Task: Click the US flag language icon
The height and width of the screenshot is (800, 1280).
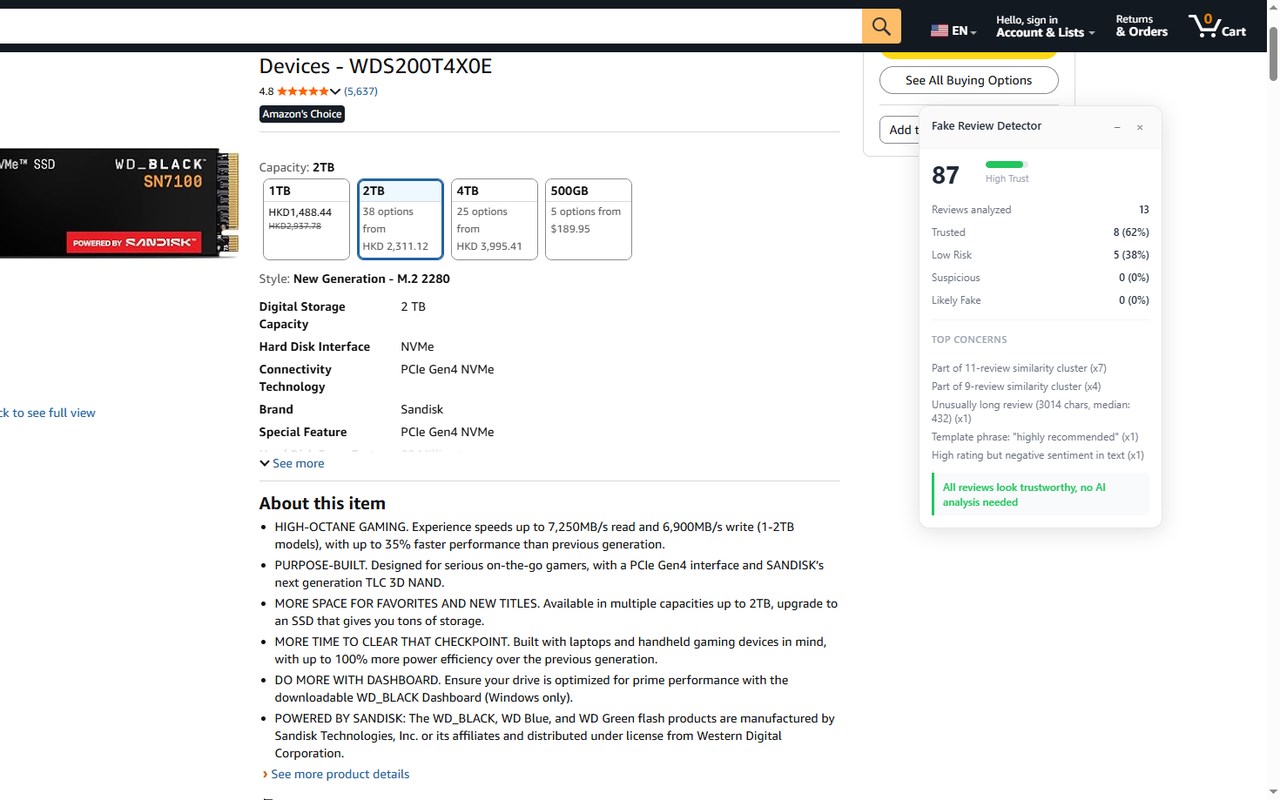Action: coord(939,31)
